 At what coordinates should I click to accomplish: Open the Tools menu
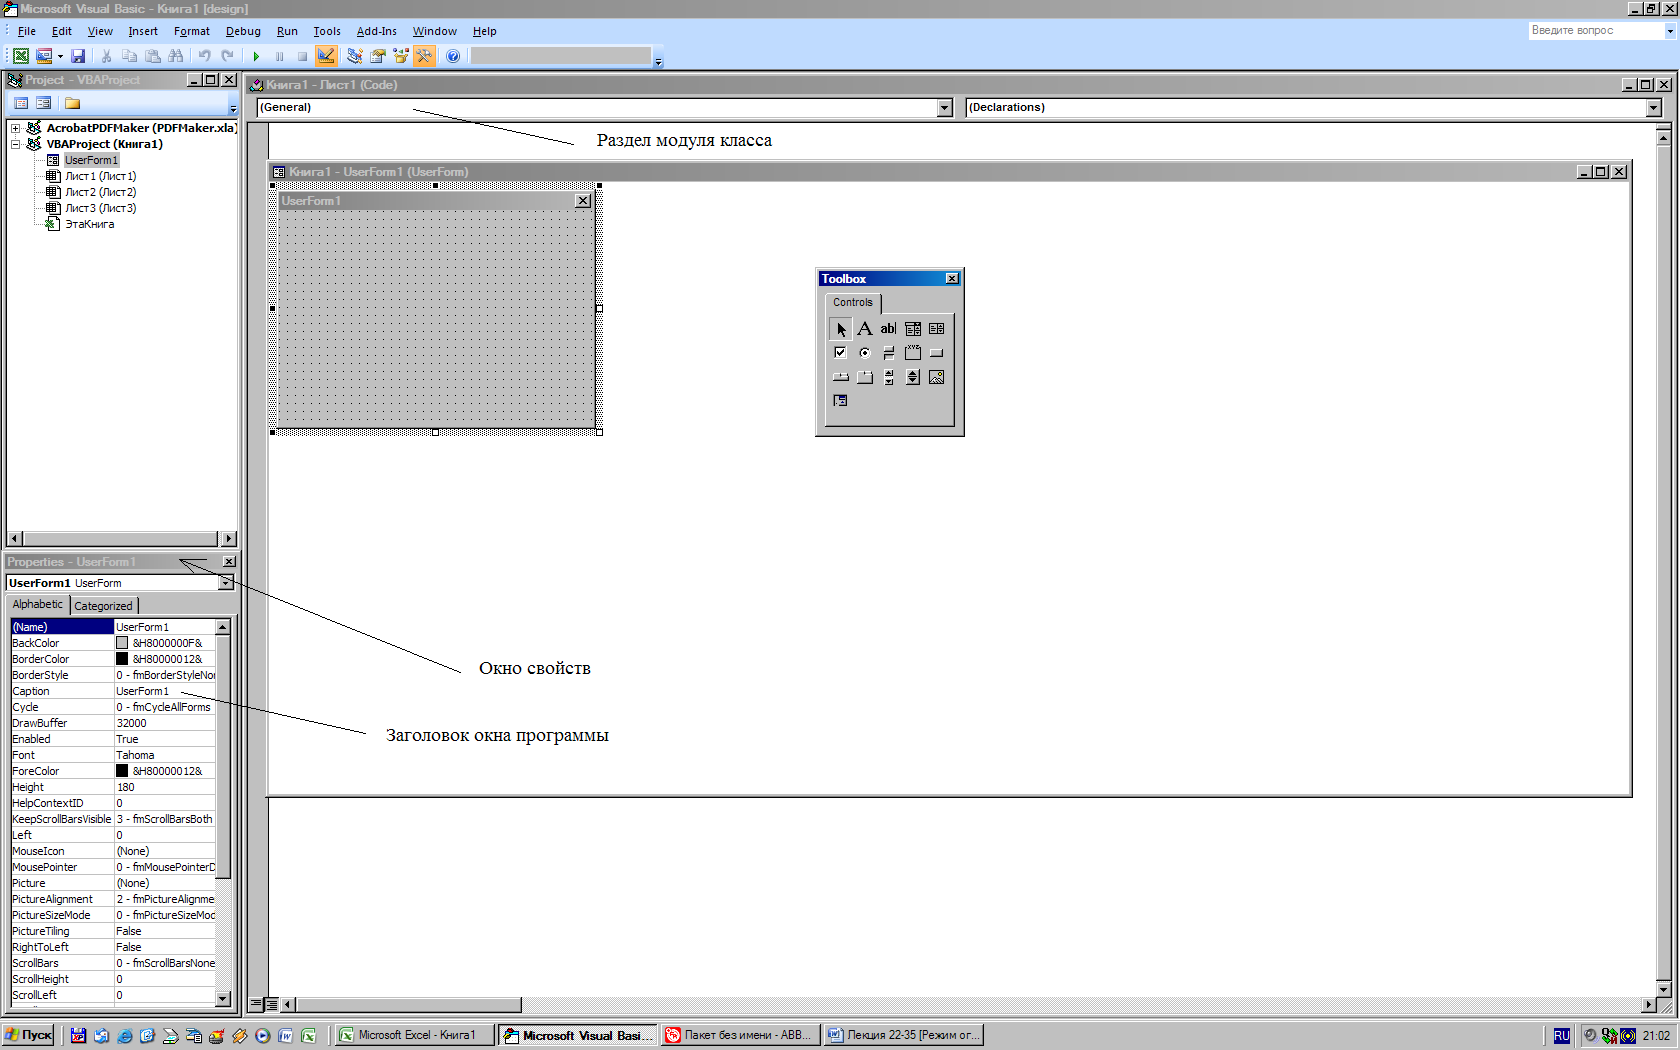tap(327, 31)
